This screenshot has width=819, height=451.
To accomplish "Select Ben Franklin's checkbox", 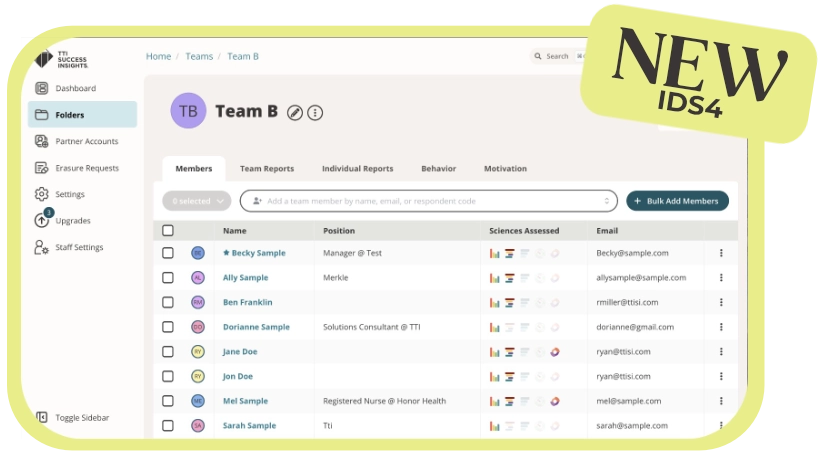I will click(168, 302).
